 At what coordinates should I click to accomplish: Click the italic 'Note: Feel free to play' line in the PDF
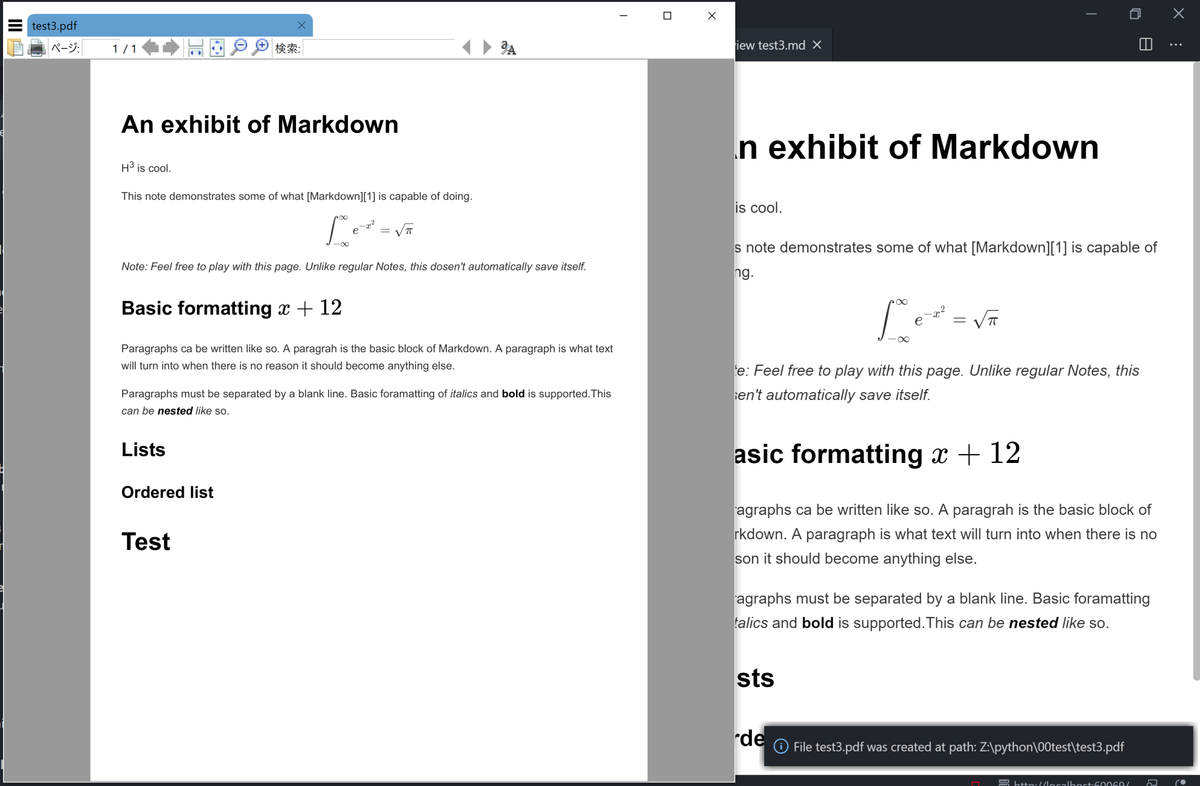[353, 267]
